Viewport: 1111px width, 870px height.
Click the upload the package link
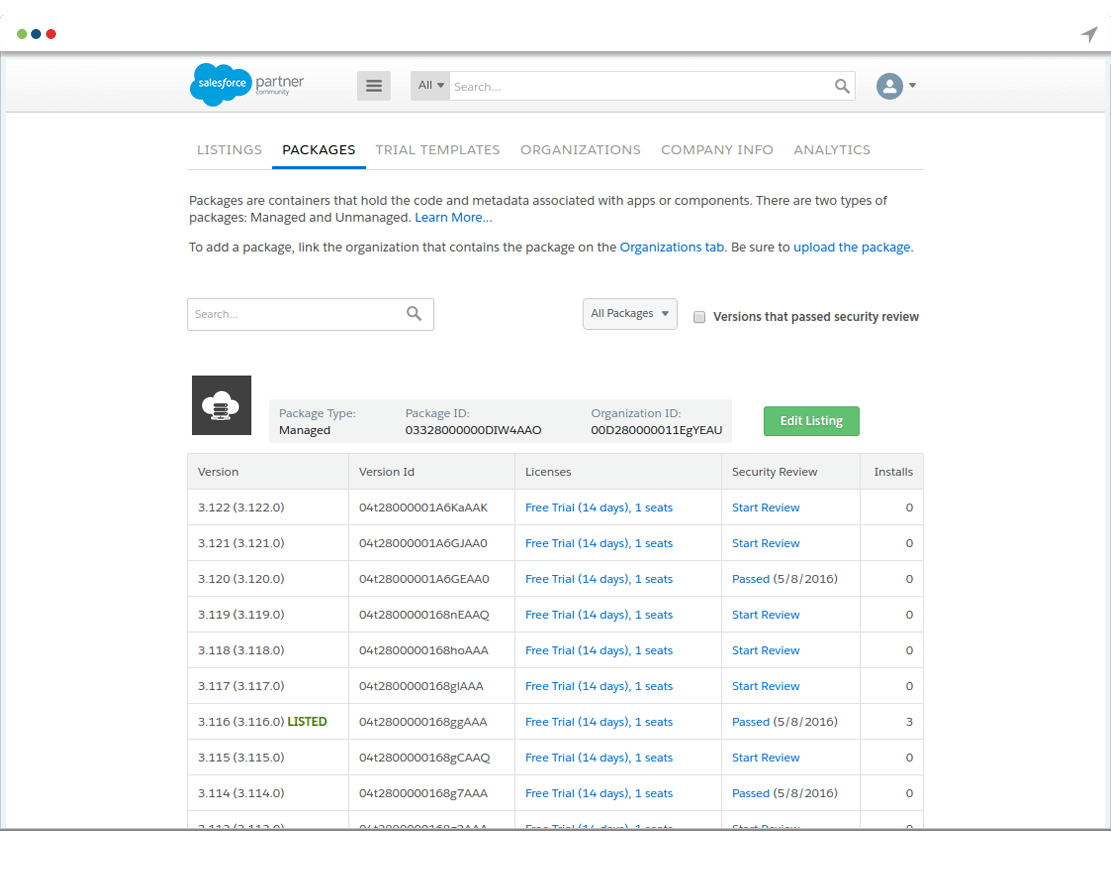pyautogui.click(x=852, y=247)
